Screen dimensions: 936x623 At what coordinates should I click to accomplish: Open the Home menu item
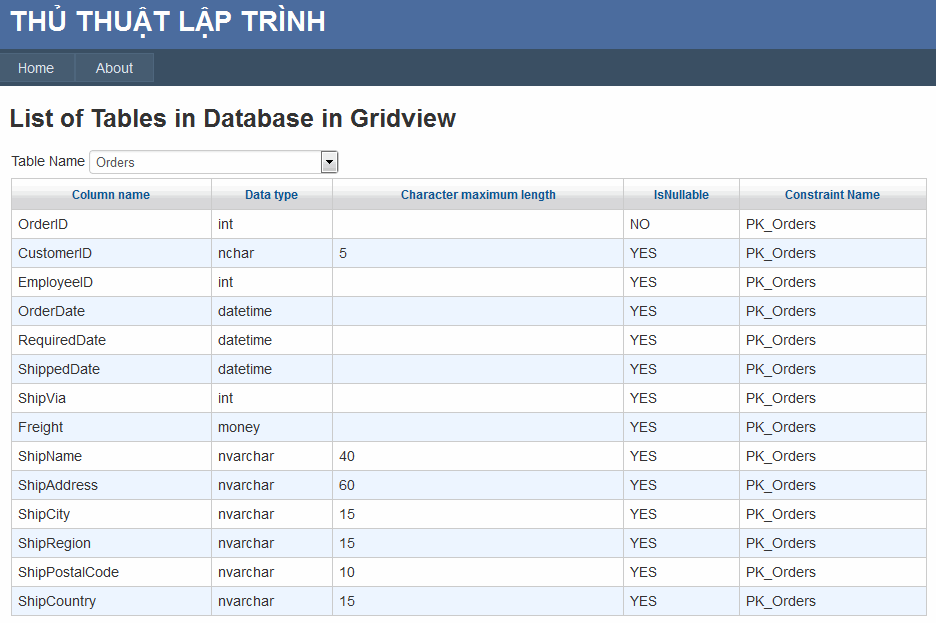(x=36, y=68)
